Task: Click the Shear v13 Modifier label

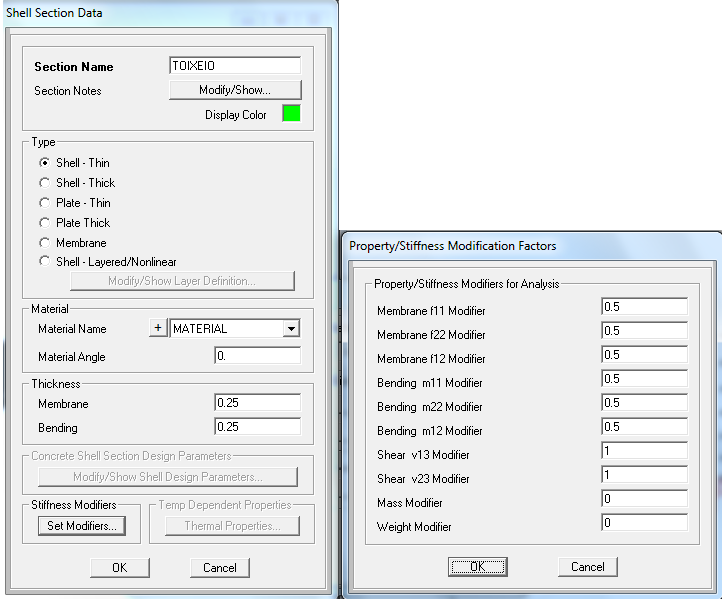Action: click(x=423, y=455)
